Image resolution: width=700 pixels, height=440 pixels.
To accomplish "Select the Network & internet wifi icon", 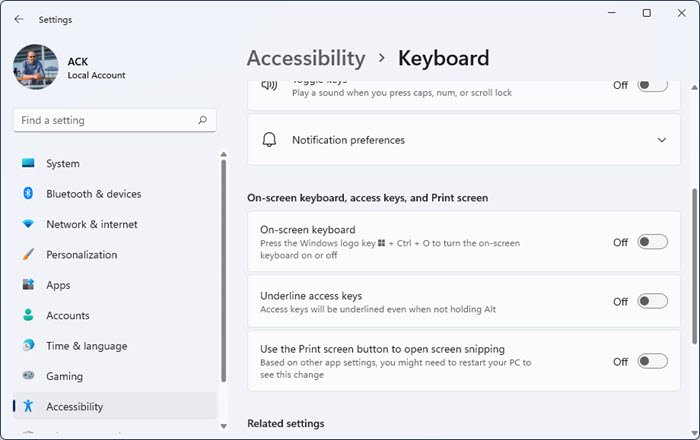I will click(28, 224).
